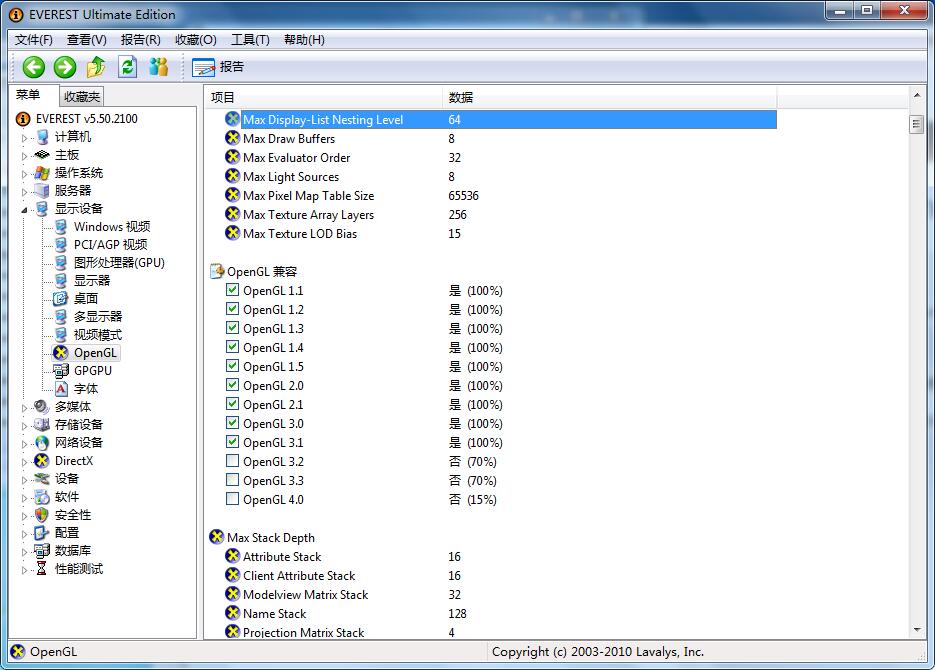This screenshot has width=935, height=670.
Task: Switch to the 收藏夹 tab
Action: pyautogui.click(x=82, y=97)
